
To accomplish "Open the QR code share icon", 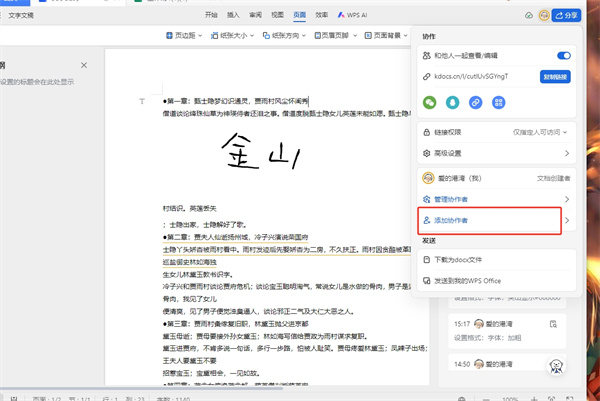I will (x=499, y=101).
